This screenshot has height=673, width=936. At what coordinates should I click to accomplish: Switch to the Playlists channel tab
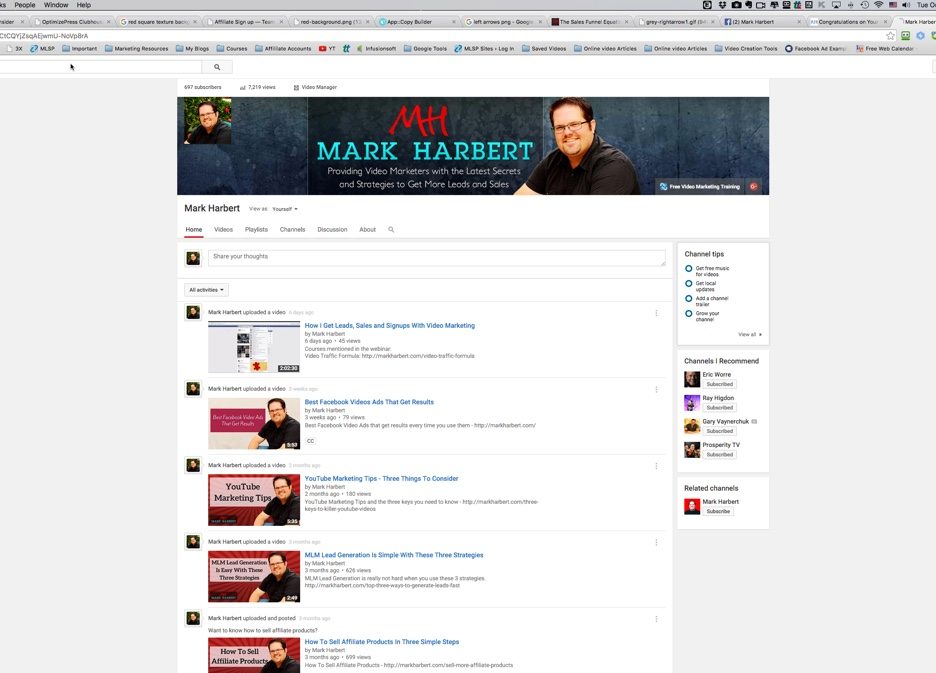tap(256, 229)
